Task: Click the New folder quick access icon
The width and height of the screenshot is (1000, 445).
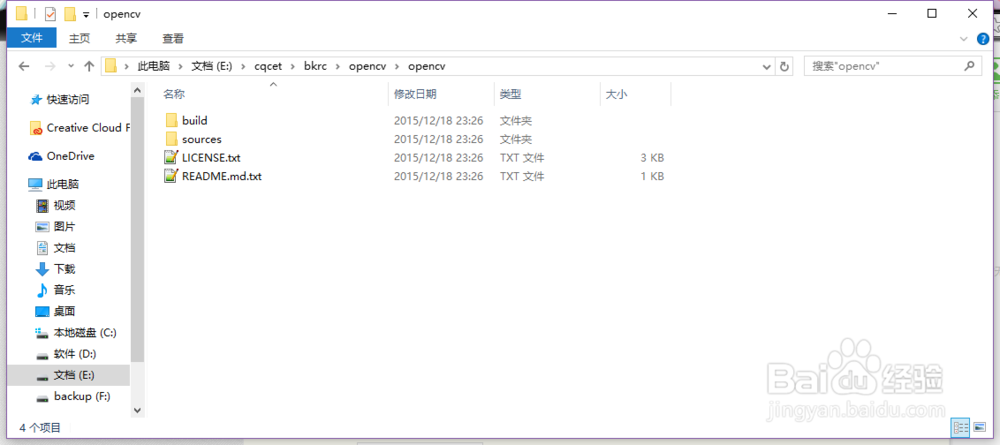Action: pyautogui.click(x=70, y=13)
